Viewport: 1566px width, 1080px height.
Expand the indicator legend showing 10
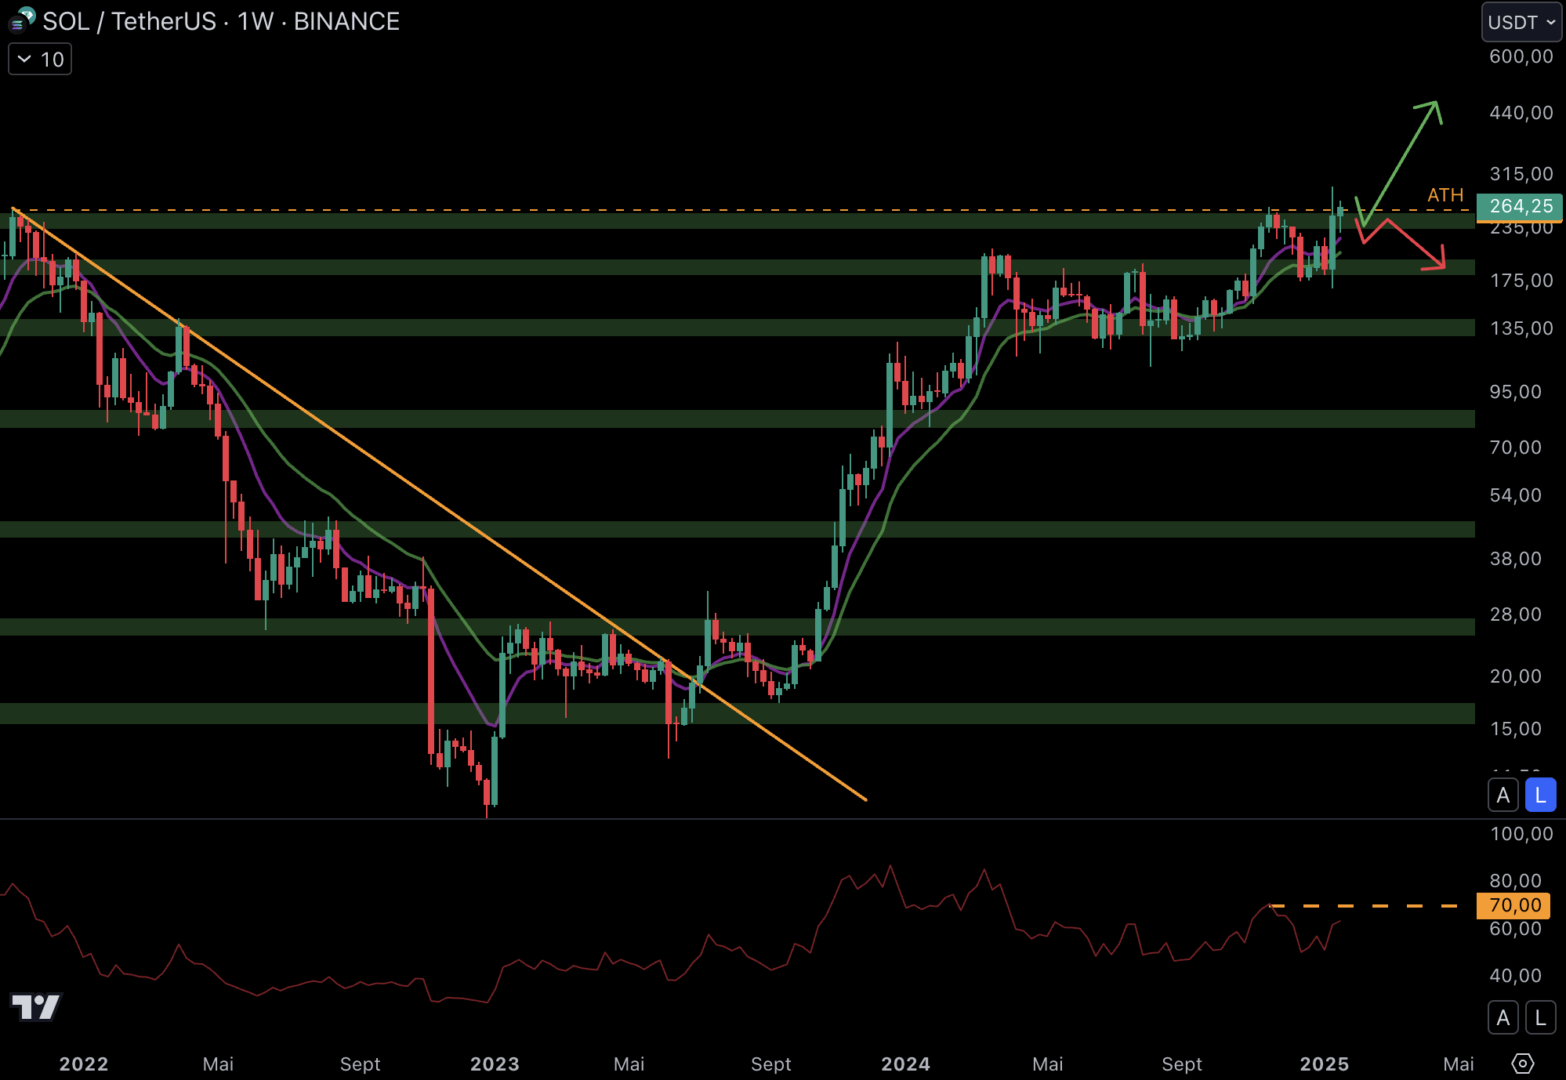click(40, 60)
